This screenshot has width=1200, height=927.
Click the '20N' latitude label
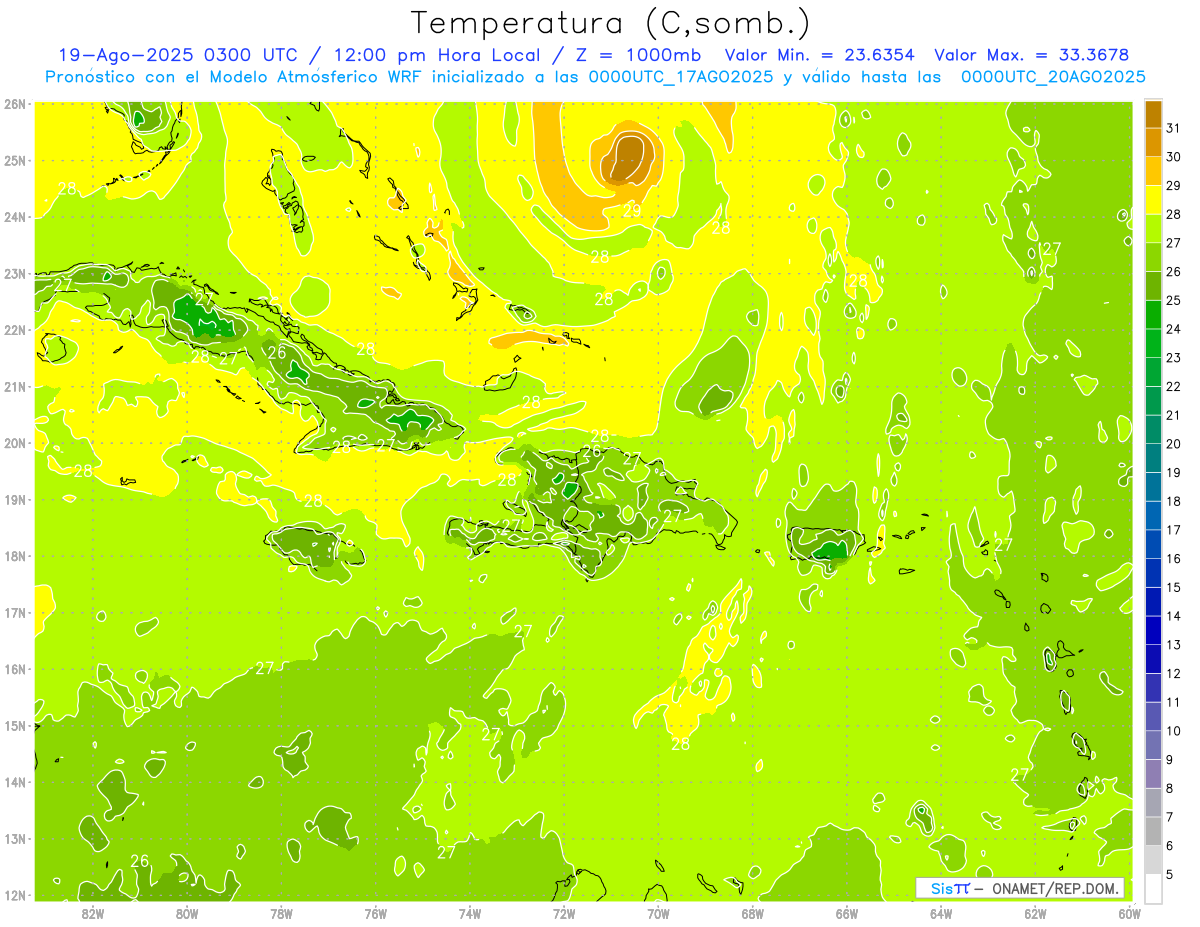click(x=15, y=443)
